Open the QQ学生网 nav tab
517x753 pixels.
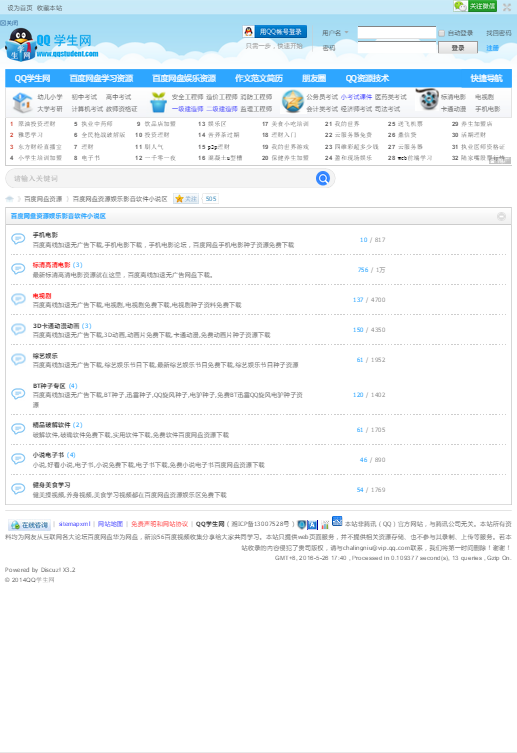[32, 78]
